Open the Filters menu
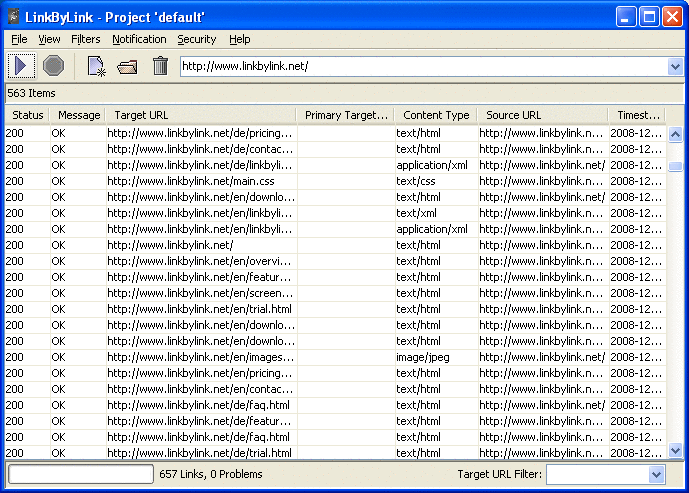This screenshot has height=493, width=689. [86, 40]
